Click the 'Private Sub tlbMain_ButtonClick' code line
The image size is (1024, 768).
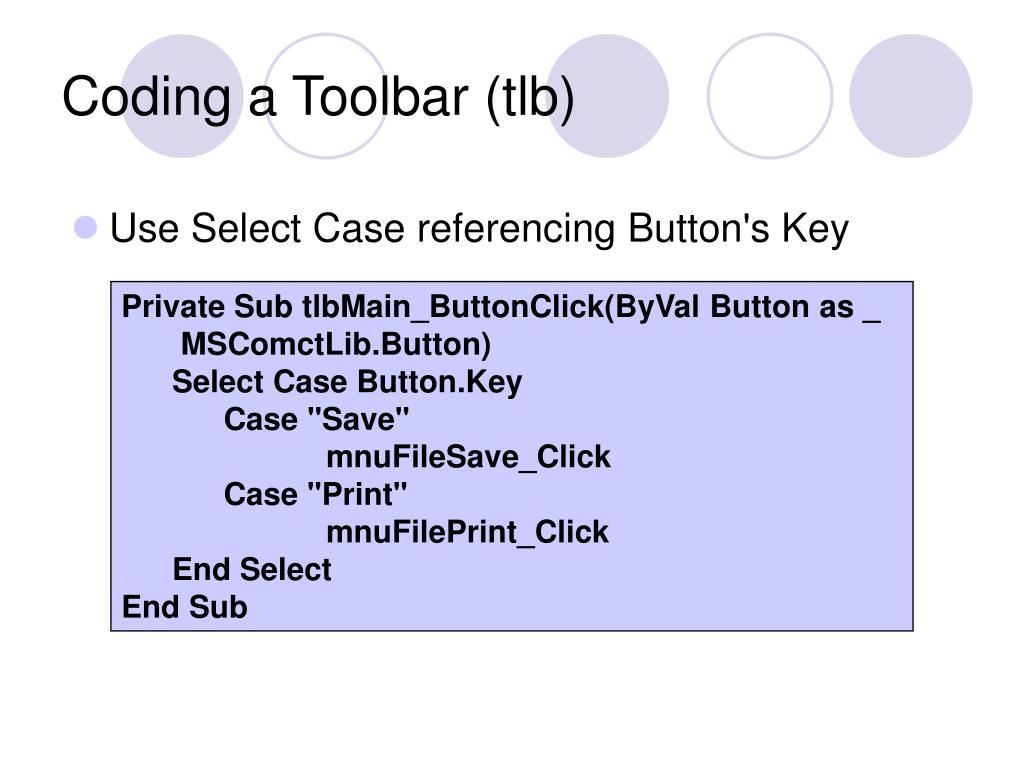click(x=501, y=307)
